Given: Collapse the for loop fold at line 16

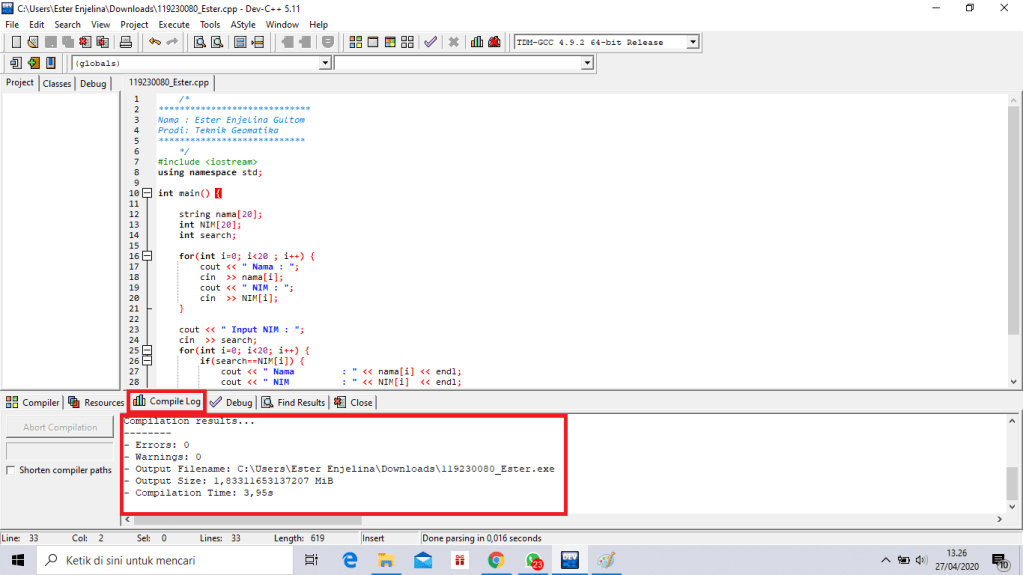Looking at the screenshot, I should tap(147, 256).
